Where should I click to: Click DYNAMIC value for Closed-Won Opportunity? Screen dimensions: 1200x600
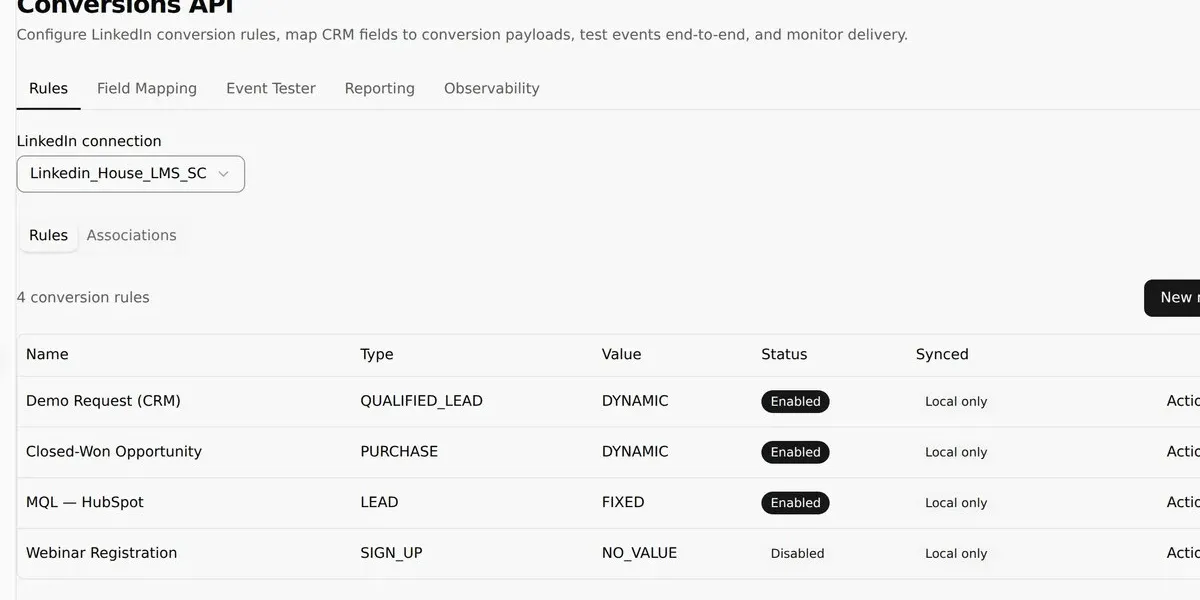pyautogui.click(x=635, y=452)
